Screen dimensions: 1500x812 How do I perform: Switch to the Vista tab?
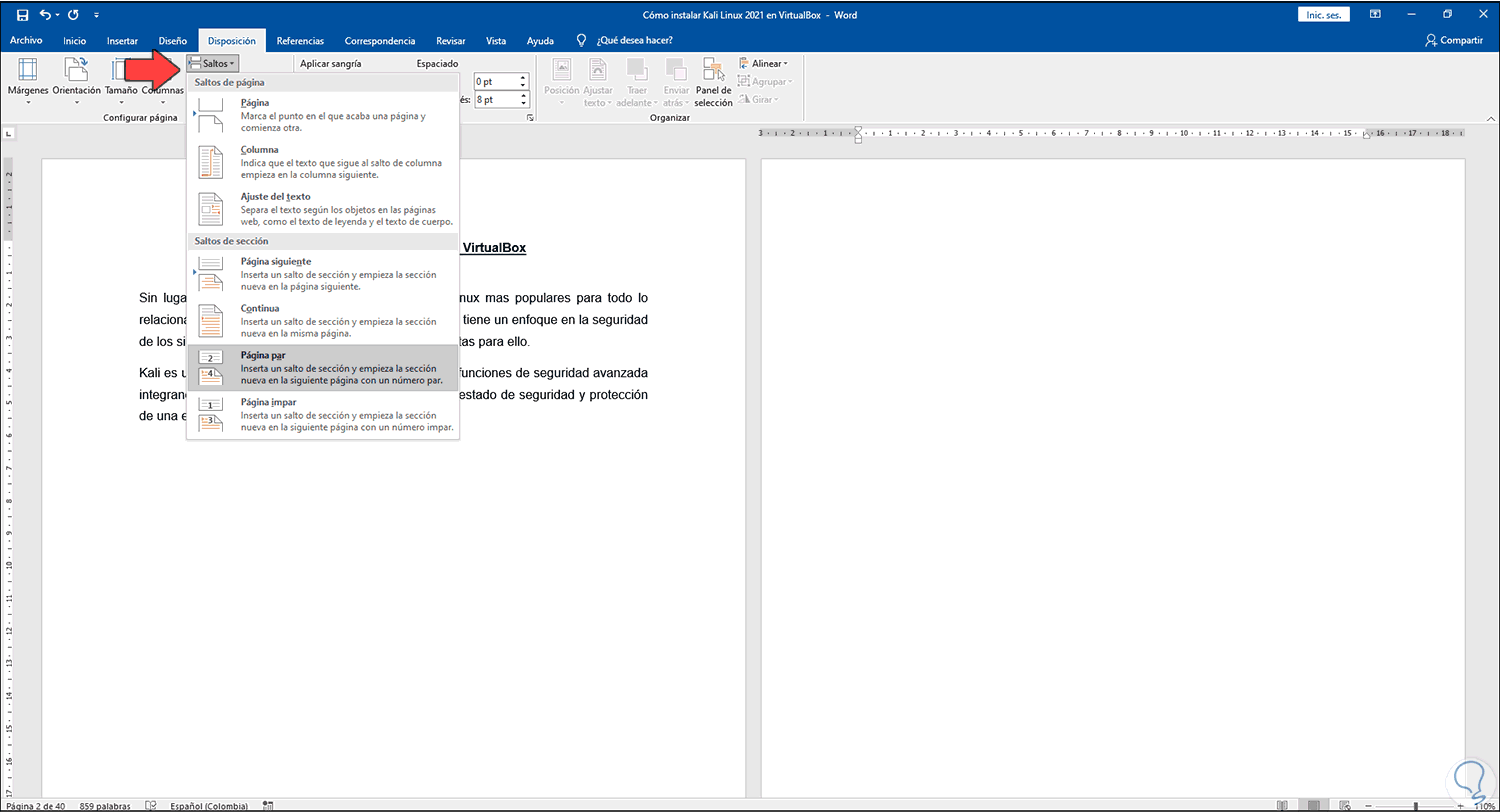coord(496,41)
